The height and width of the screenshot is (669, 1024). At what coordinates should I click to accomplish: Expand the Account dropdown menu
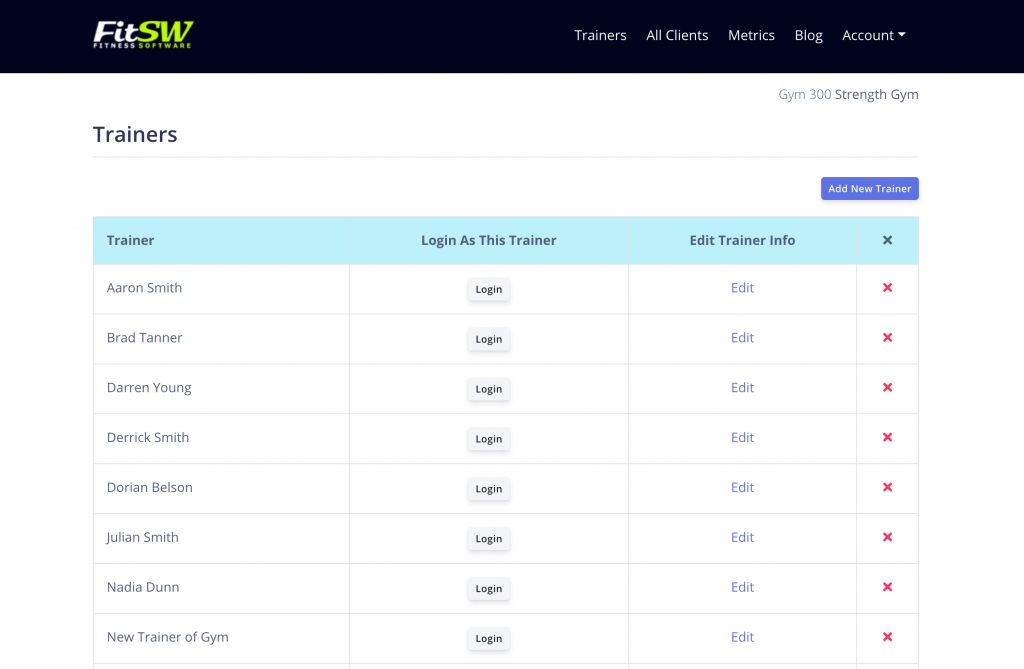873,35
